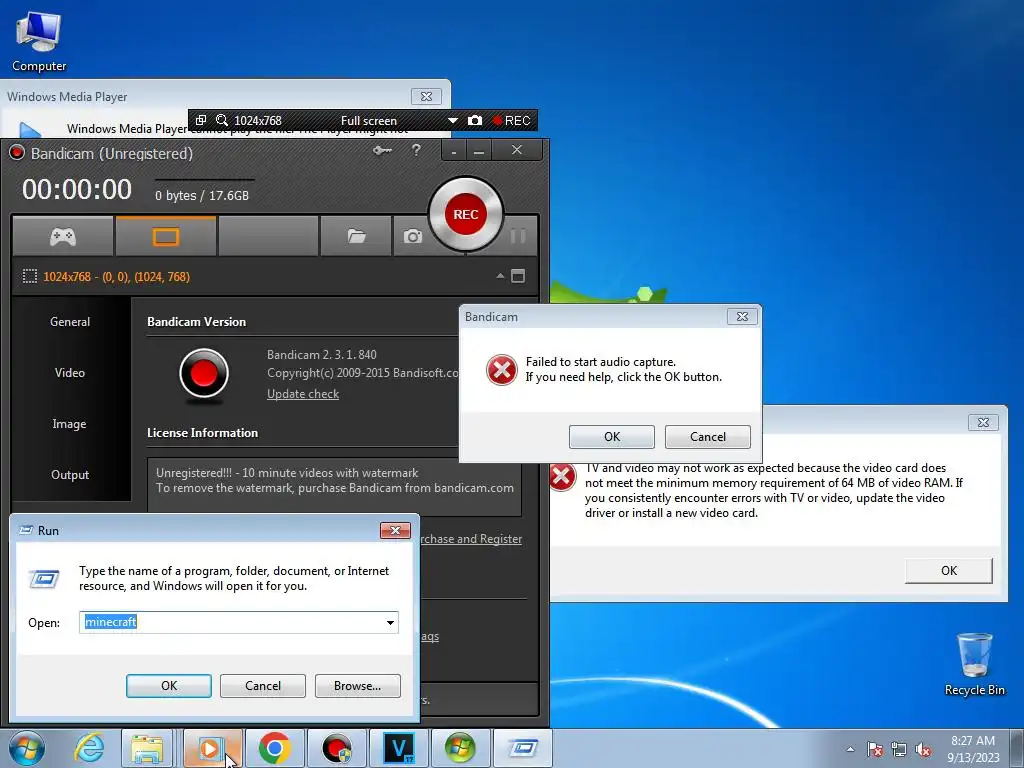Launch Google Chrome from the taskbar
The image size is (1024, 768).
pos(274,748)
